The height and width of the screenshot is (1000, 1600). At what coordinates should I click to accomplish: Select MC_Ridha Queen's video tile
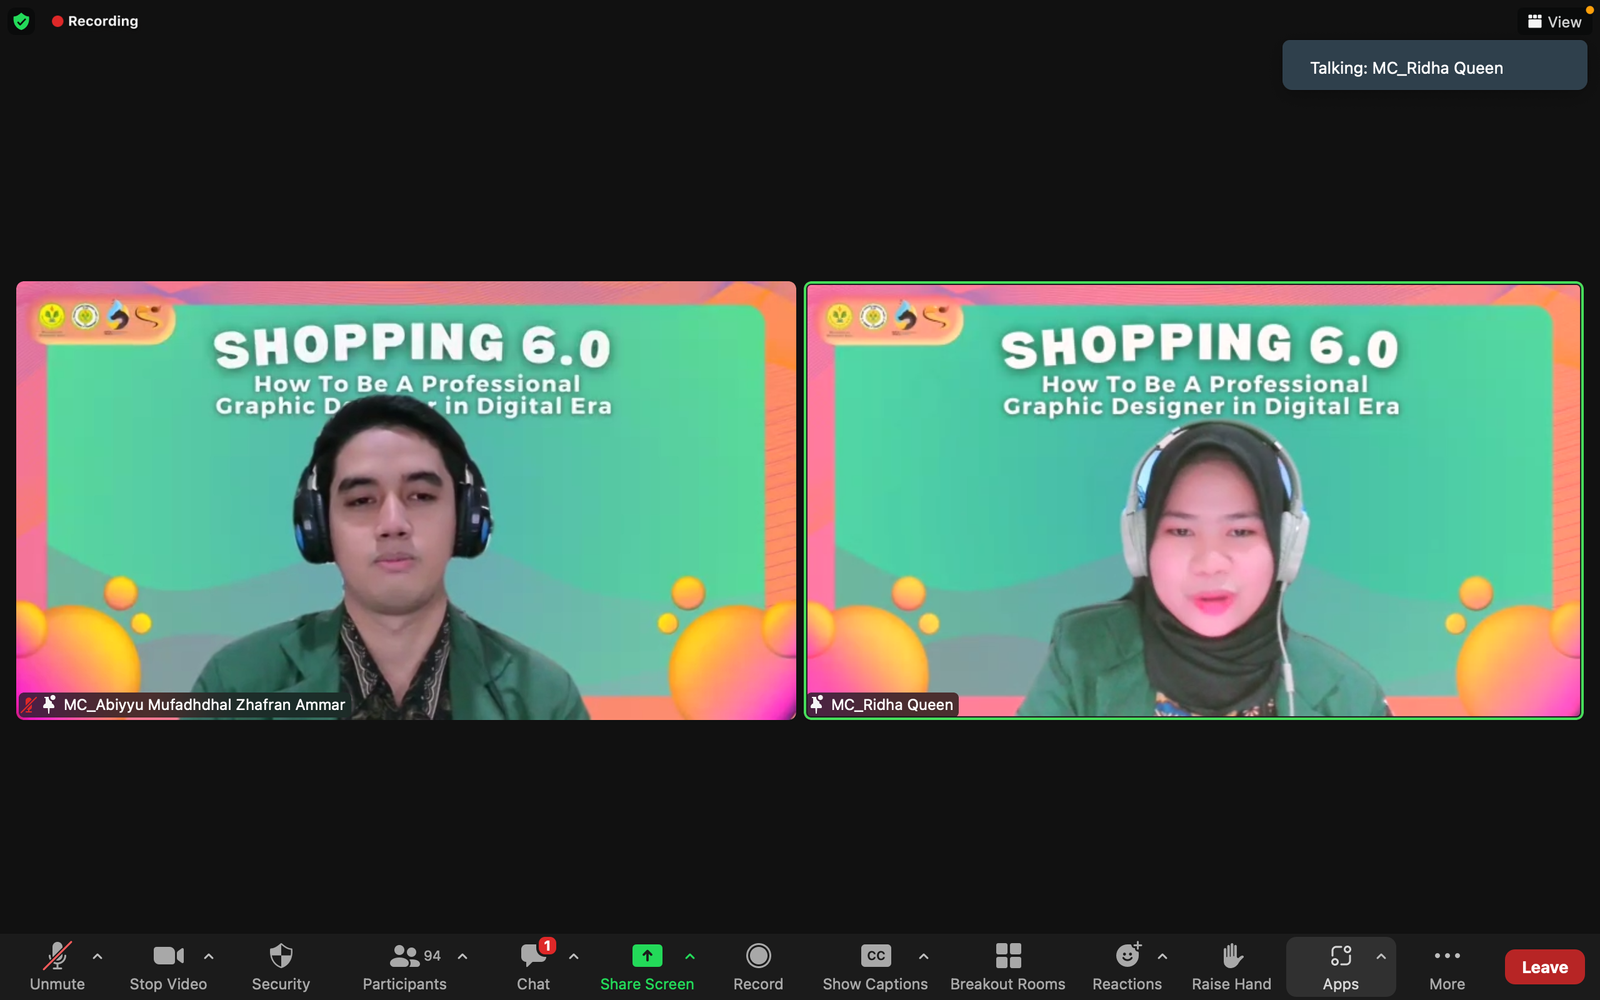(1193, 500)
